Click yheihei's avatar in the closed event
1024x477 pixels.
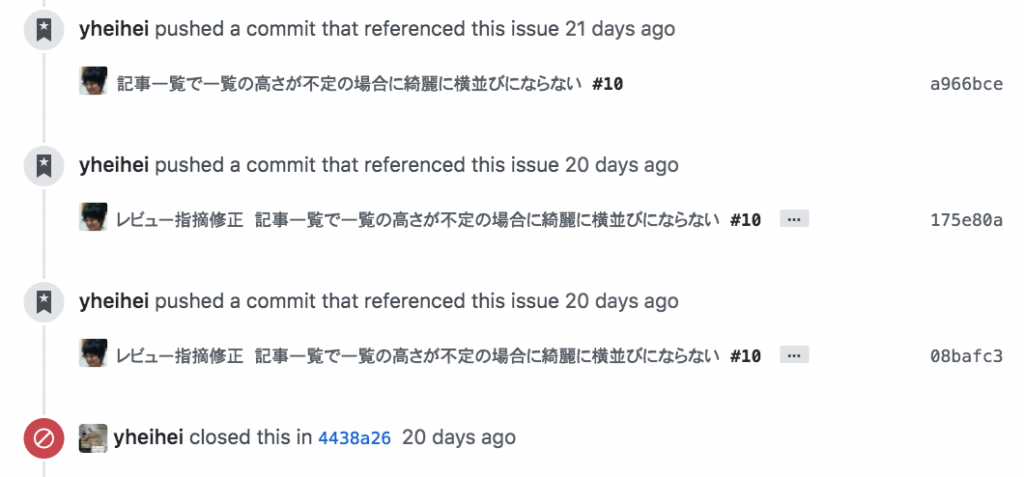[93, 438]
